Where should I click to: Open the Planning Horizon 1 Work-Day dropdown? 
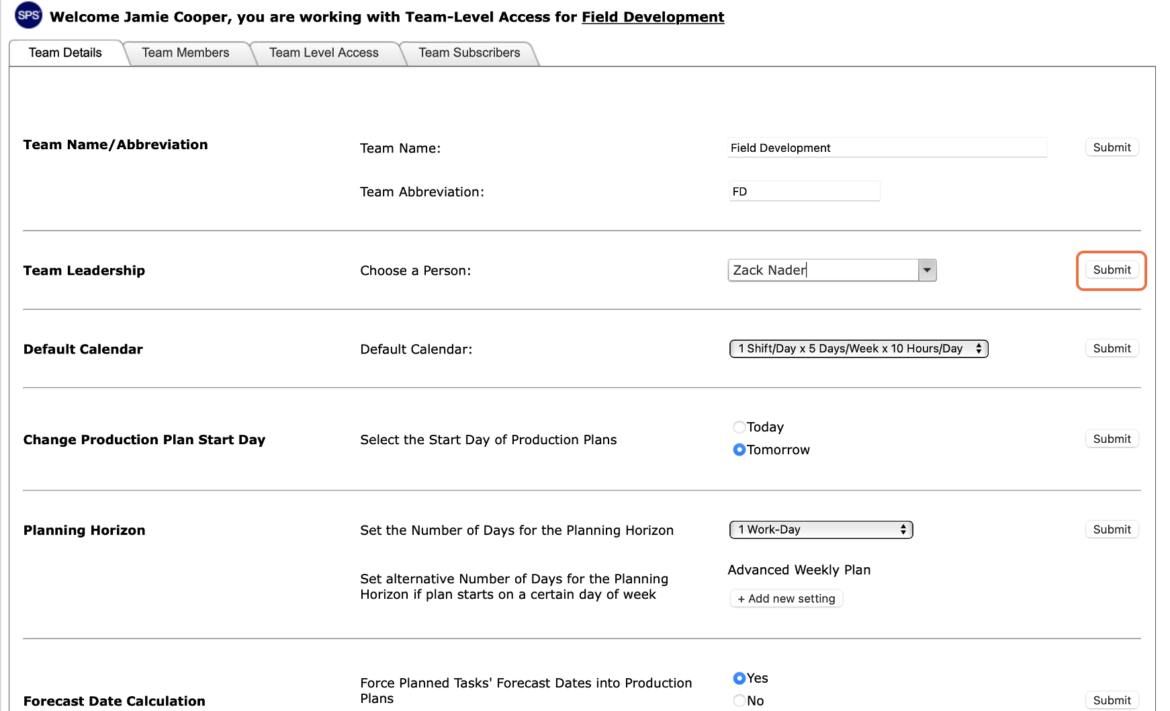[x=821, y=530]
